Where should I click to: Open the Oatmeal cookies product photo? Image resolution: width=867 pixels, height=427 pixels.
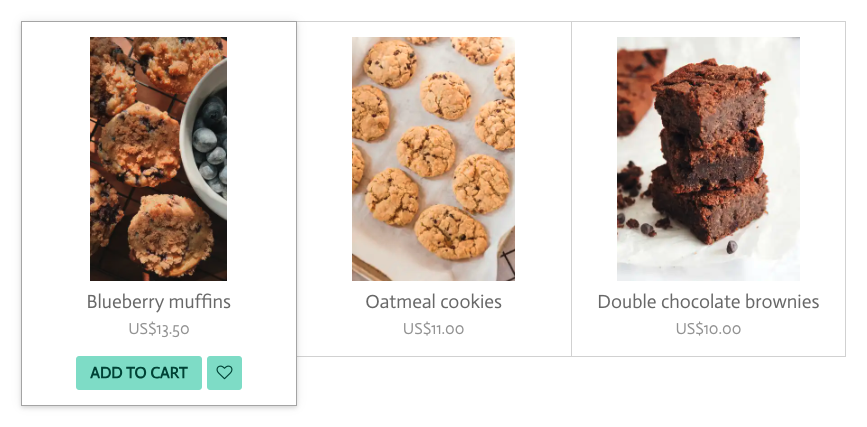pyautogui.click(x=434, y=159)
